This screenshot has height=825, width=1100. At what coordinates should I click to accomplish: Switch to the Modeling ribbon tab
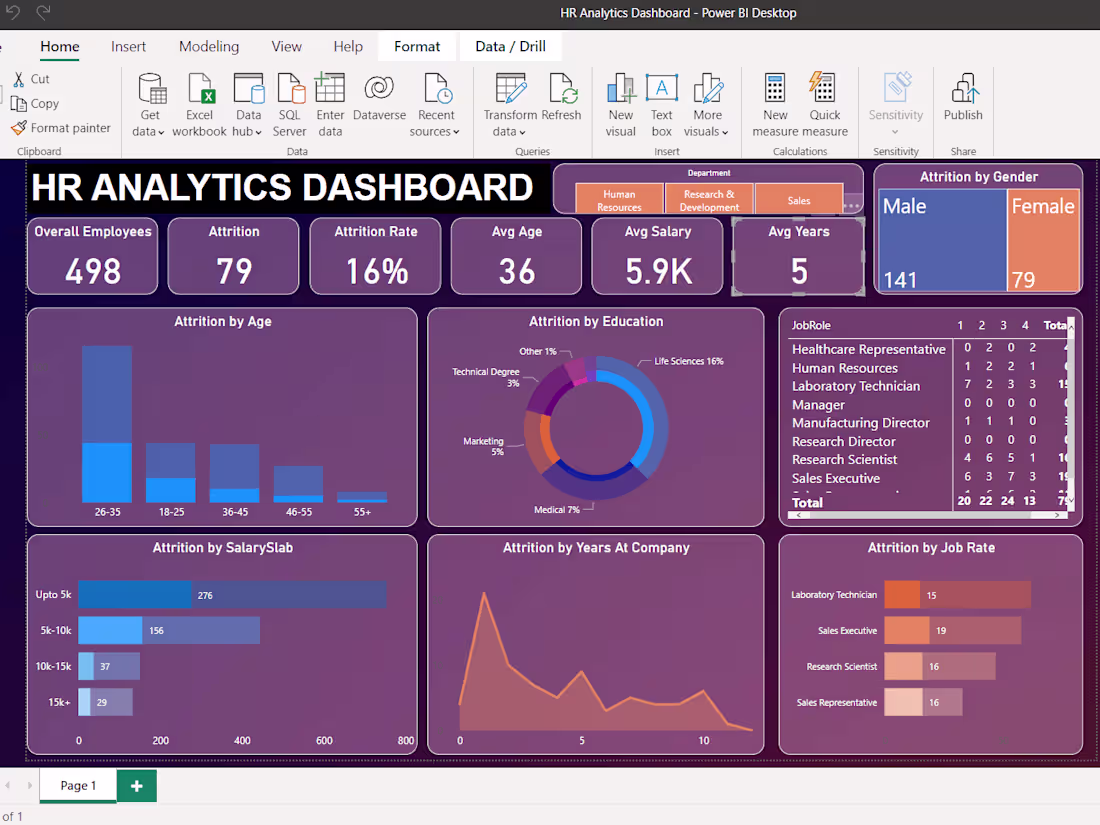click(208, 46)
